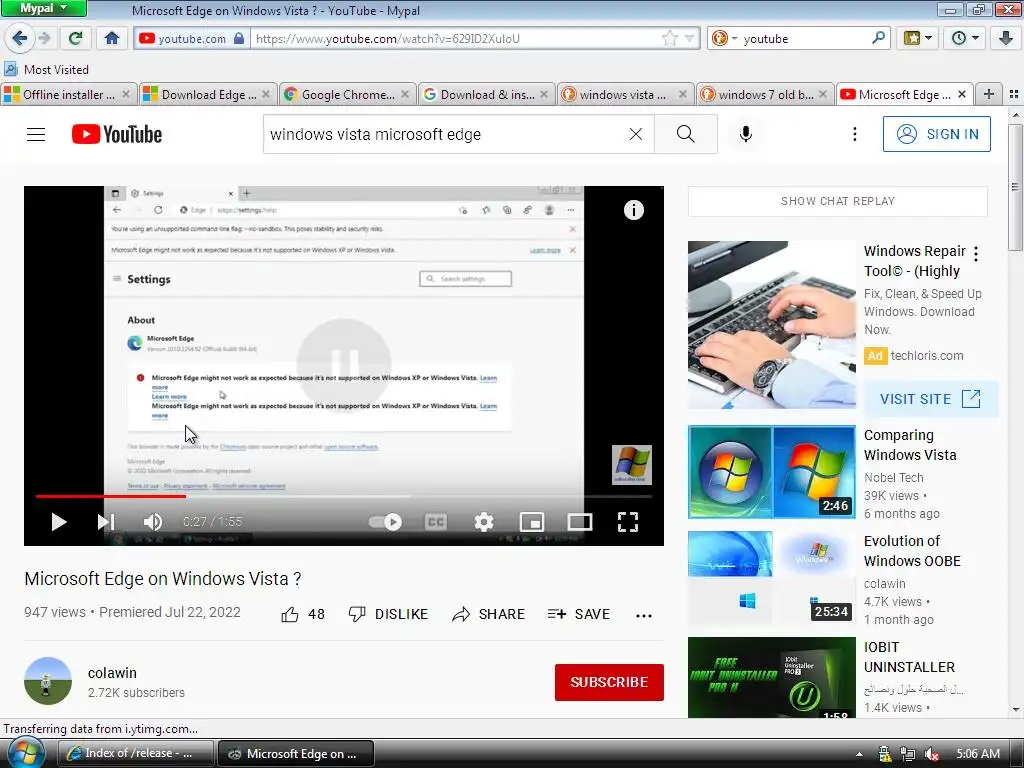Switch to Index of /release taskbar window

pos(136,754)
